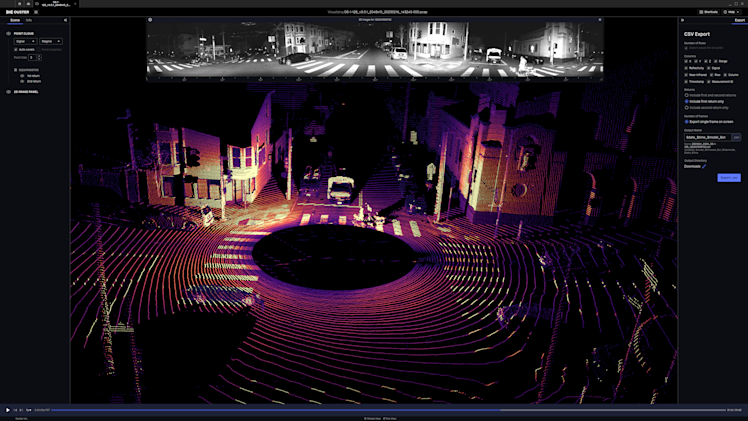
Task: Open the Help dropdown menu
Action: click(731, 12)
